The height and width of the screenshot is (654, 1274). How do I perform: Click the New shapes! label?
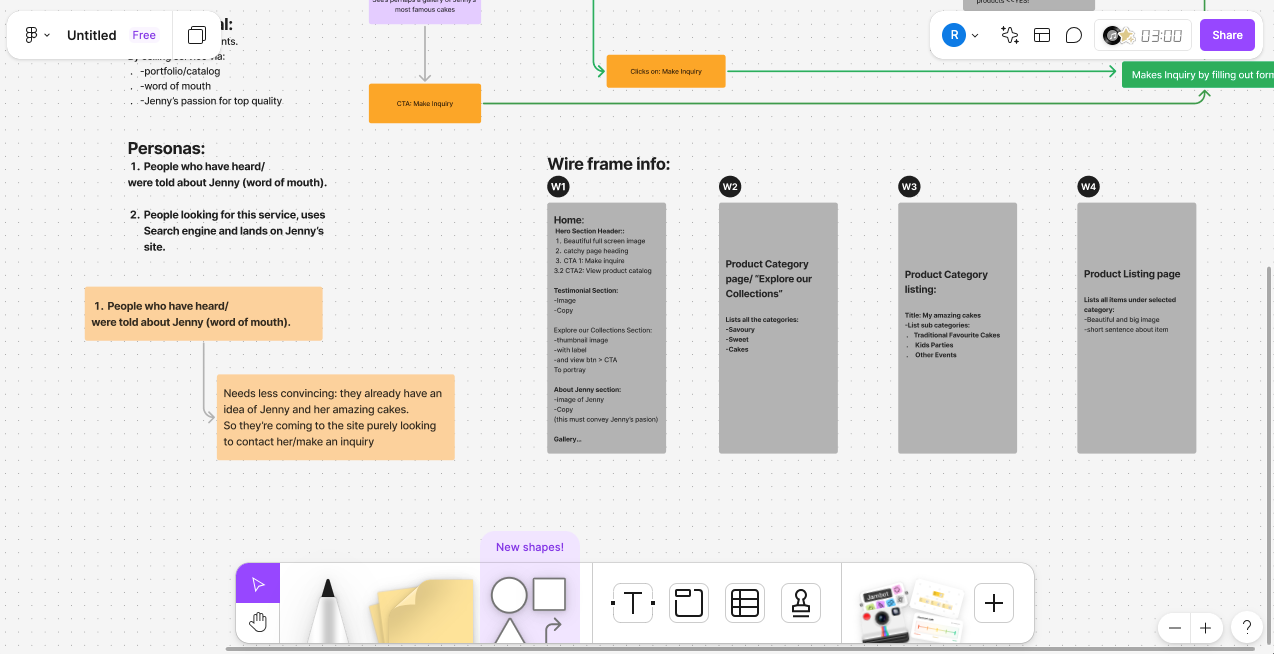click(530, 547)
